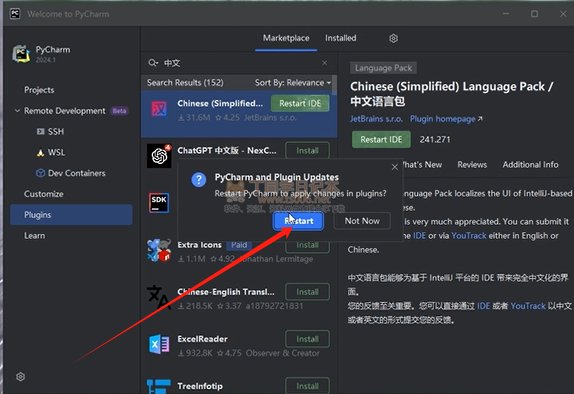
Task: Open the Reviews tab
Action: (x=472, y=165)
